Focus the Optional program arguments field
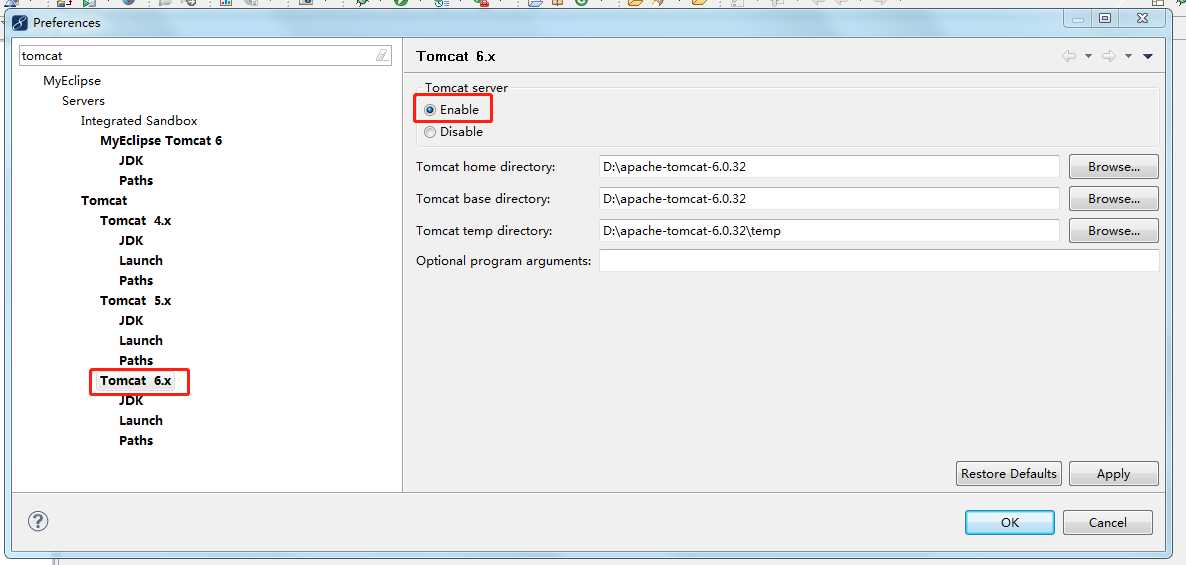1186x565 pixels. 879,261
